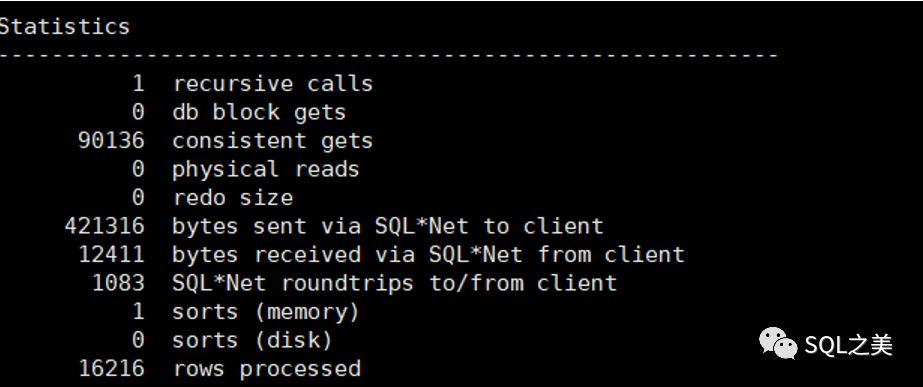
Task: Click the 16216 rows processed value
Action: [111, 369]
